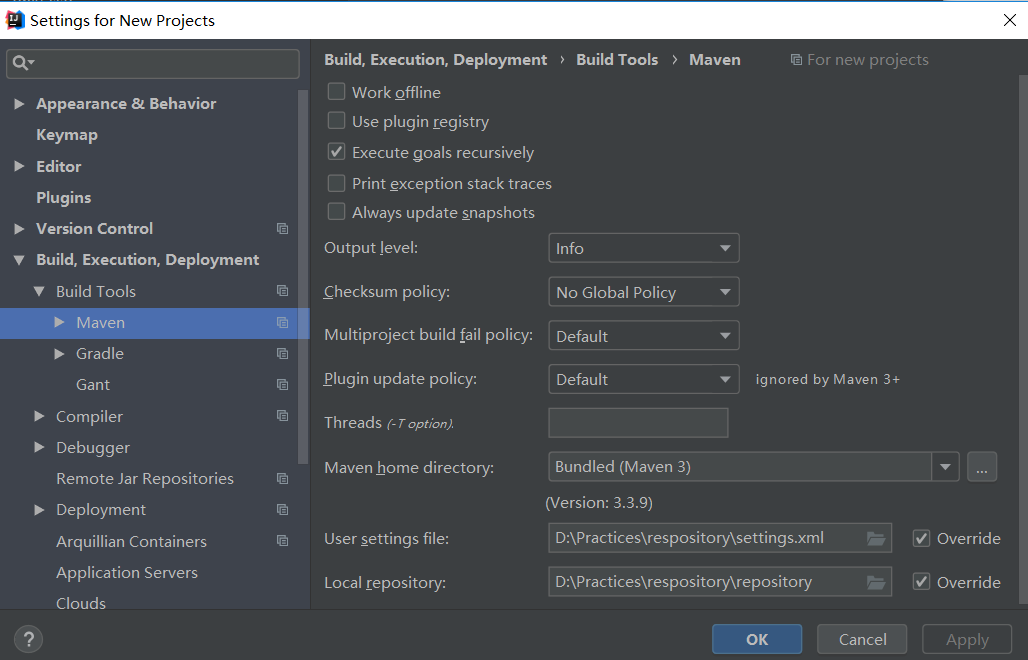Browse folder for Local repository
Image resolution: width=1028 pixels, height=660 pixels.
pos(876,582)
